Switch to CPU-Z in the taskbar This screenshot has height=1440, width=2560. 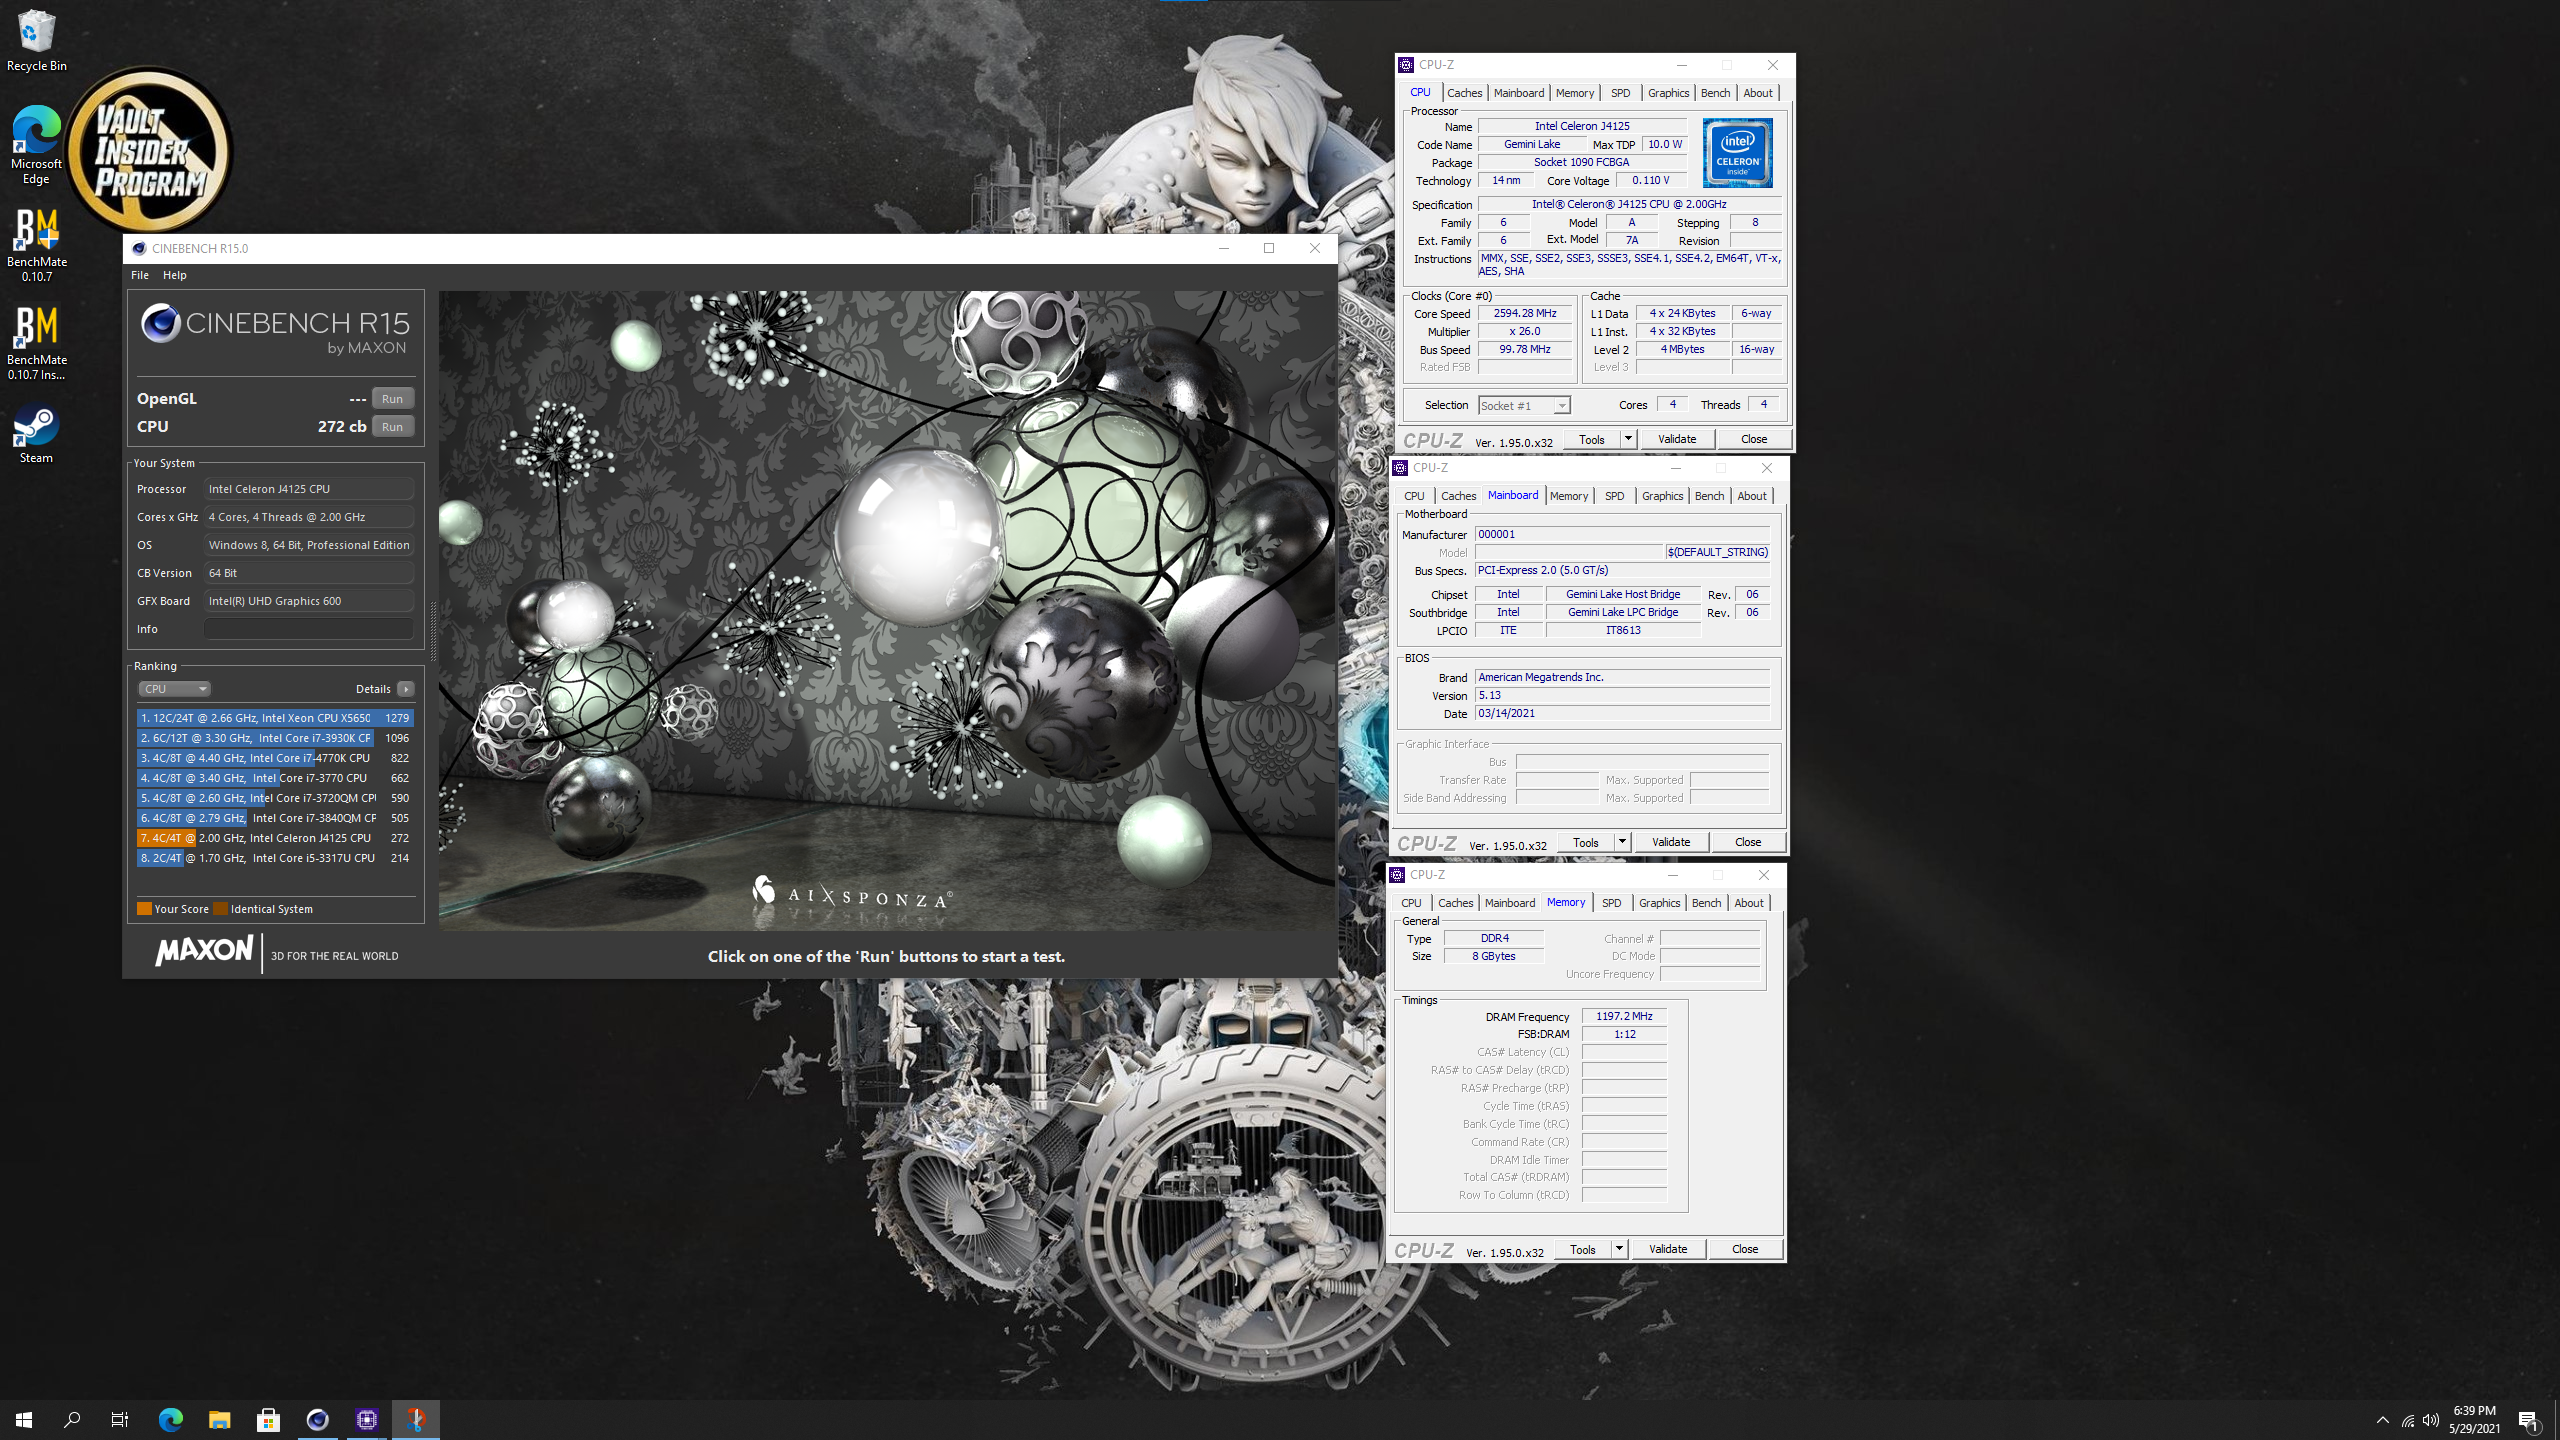click(x=366, y=1419)
